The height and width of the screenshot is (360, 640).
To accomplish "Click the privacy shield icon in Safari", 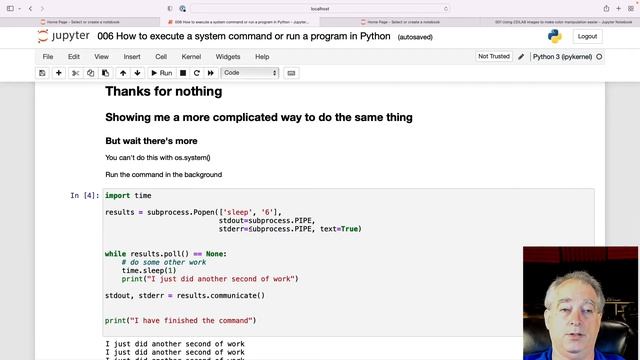I will 170,8.
